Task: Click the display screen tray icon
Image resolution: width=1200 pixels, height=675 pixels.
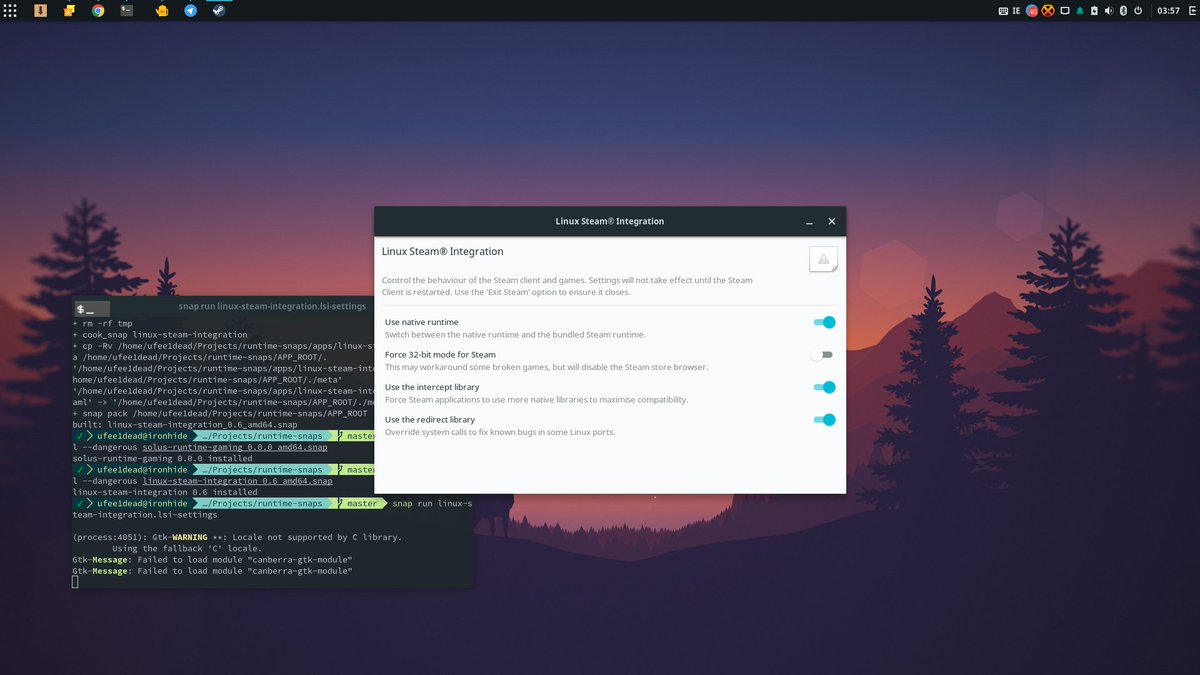Action: coord(1065,10)
